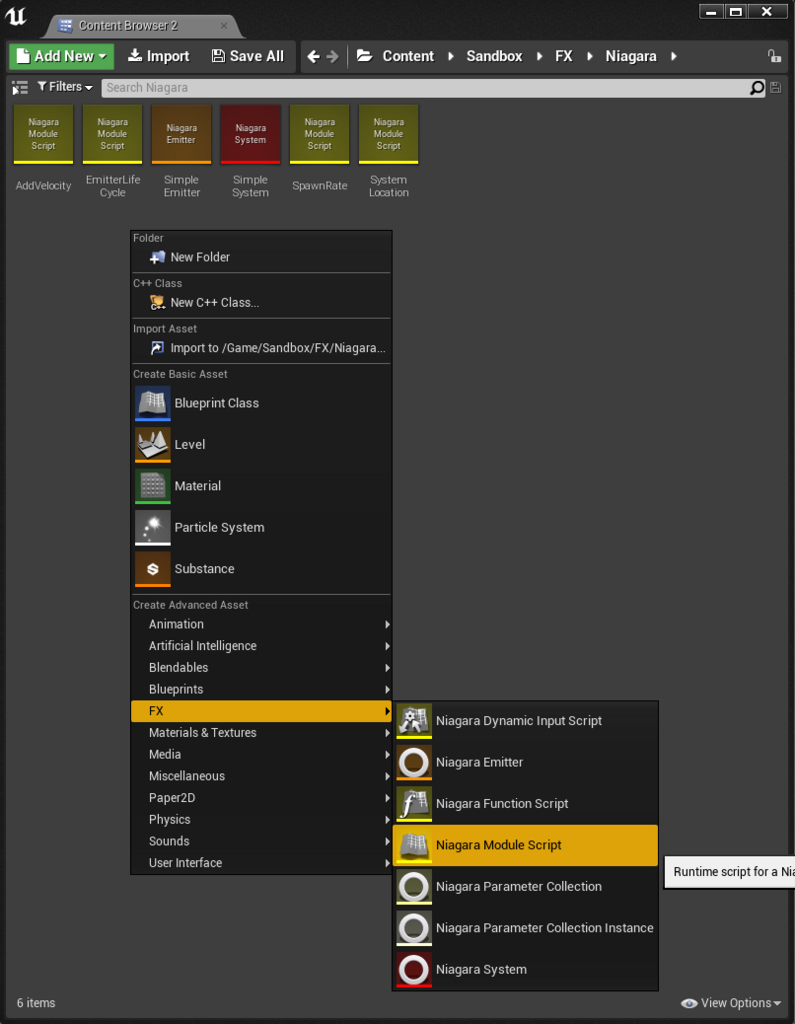Click the search magnifier icon
The image size is (795, 1024).
tap(756, 88)
